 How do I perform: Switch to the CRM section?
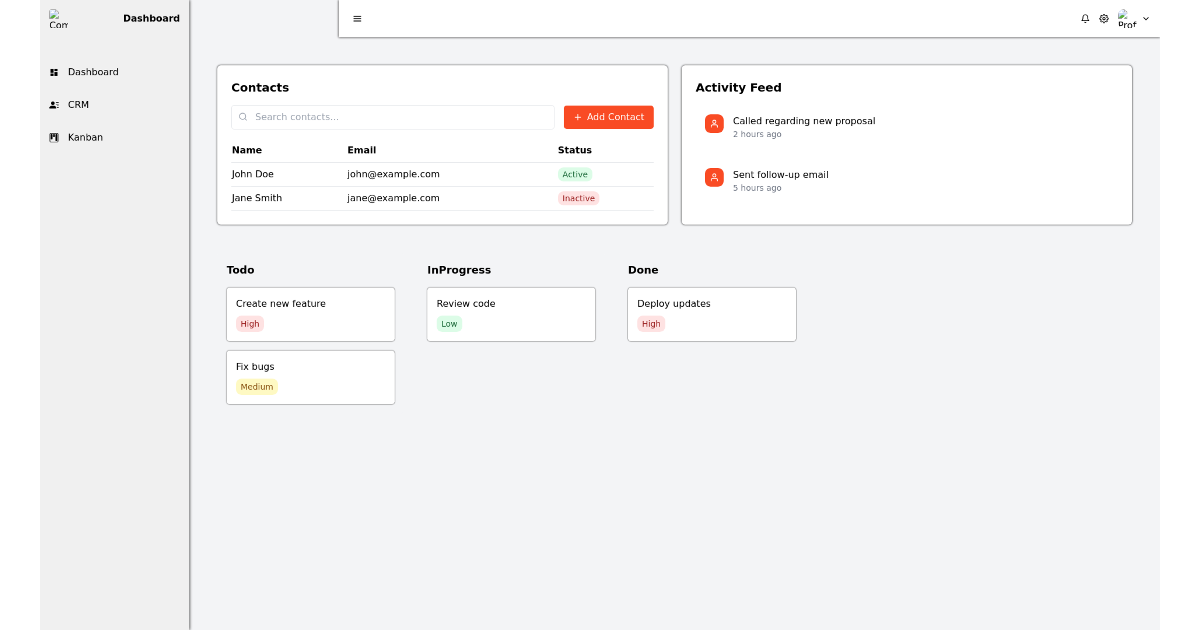tap(77, 104)
